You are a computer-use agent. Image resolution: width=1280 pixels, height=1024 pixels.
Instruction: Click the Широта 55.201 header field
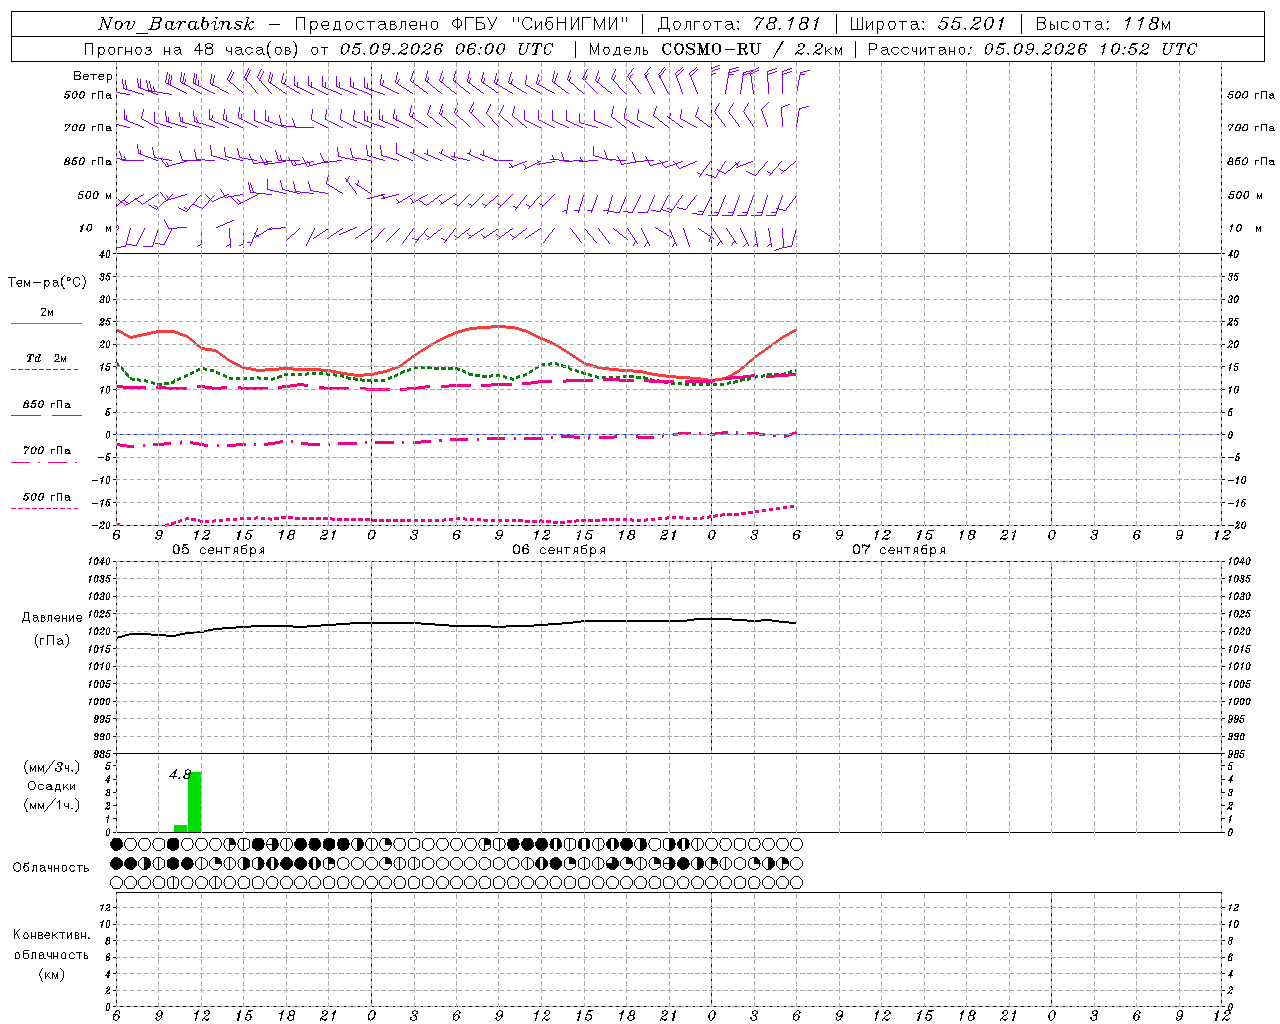coord(927,24)
